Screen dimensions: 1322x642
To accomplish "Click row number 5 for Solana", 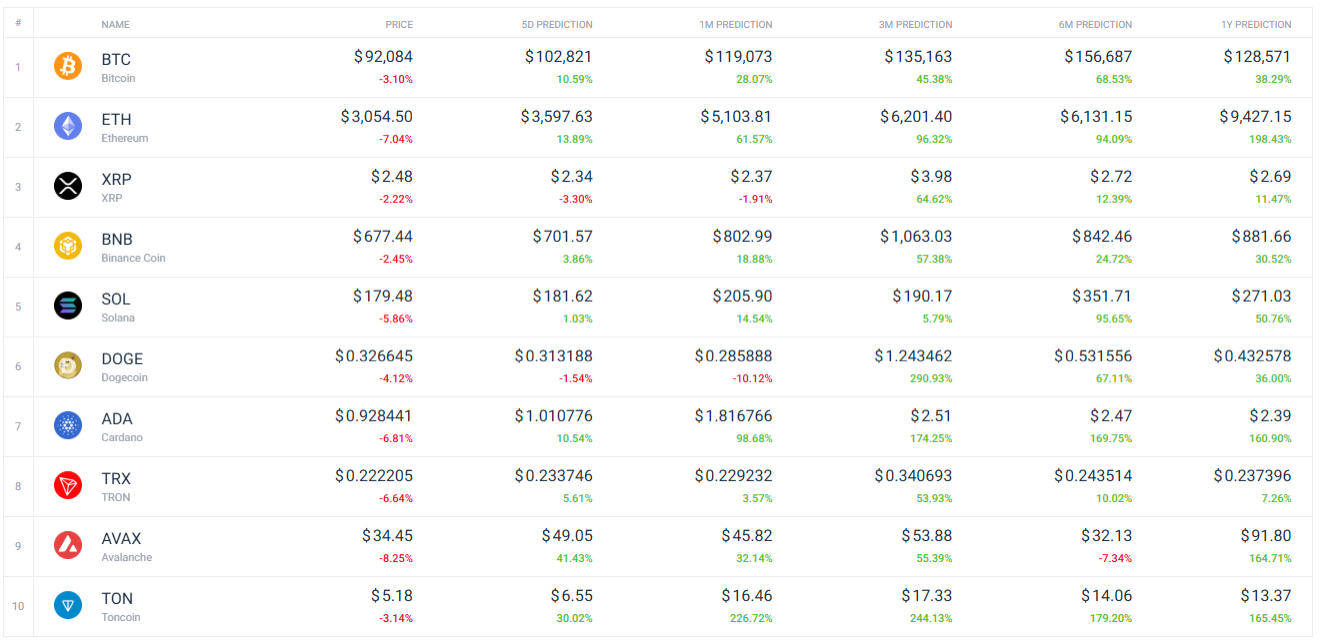I will coord(17,306).
